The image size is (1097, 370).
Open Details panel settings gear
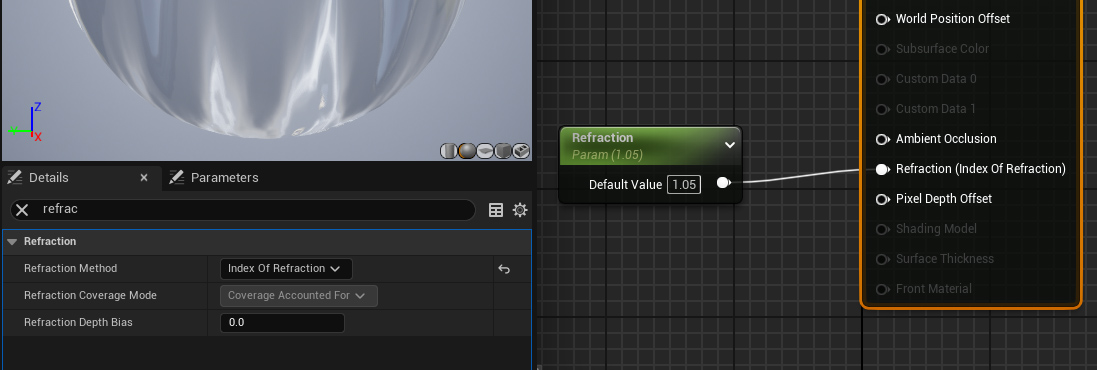click(520, 210)
